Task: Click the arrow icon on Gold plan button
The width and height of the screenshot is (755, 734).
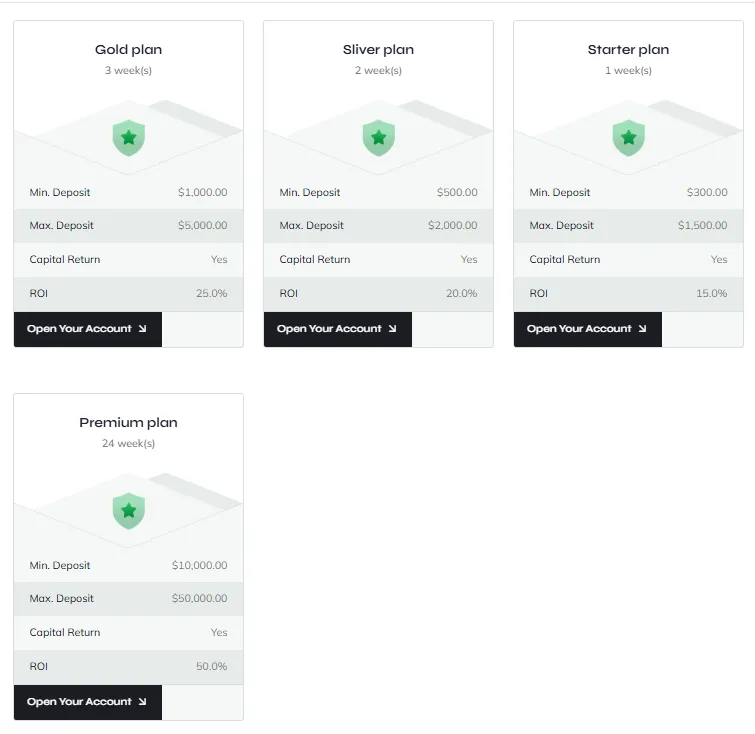Action: (142, 329)
